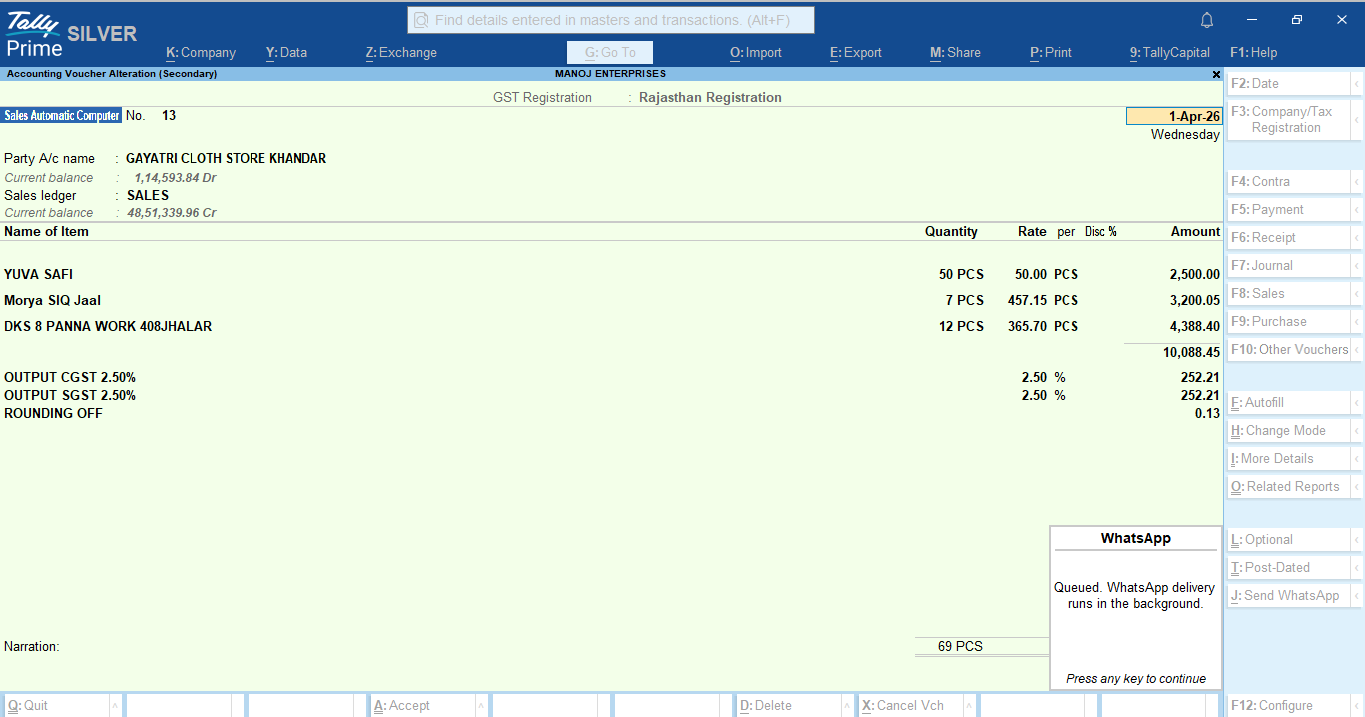
Task: Click the X: Cancel Vch button
Action: click(x=910, y=706)
